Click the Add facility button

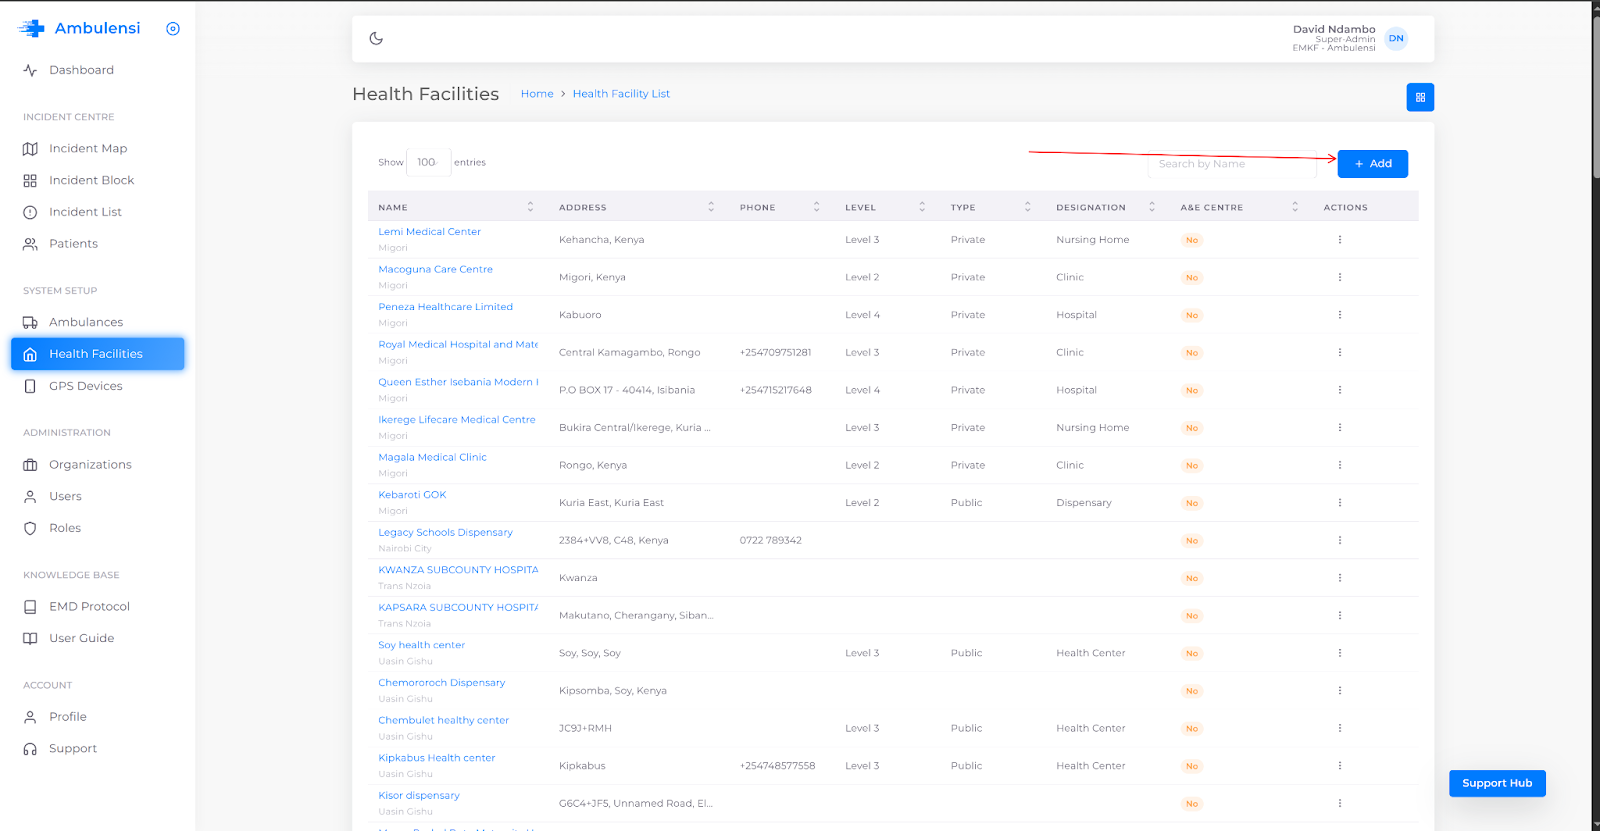(1372, 164)
